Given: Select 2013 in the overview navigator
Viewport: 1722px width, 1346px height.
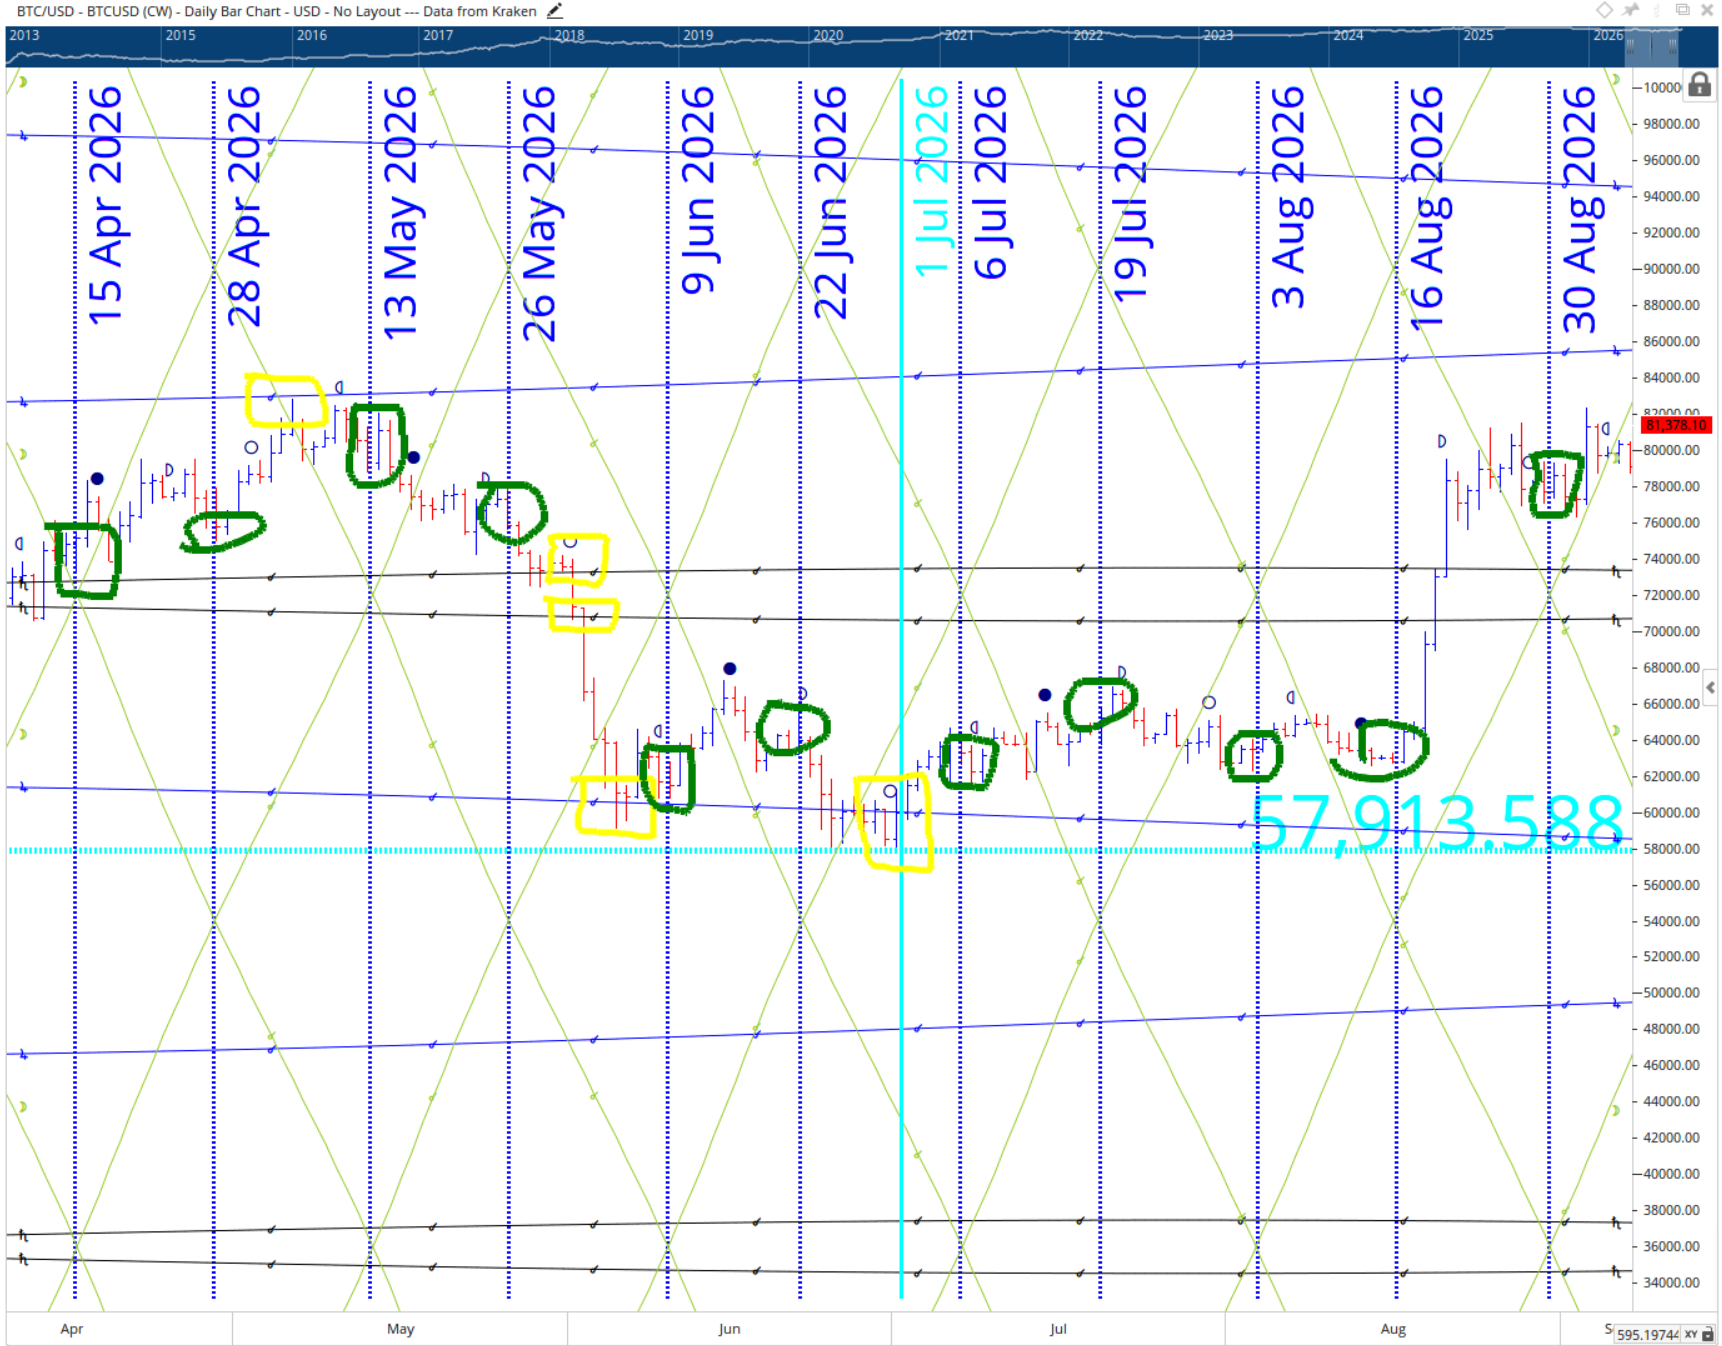Looking at the screenshot, I should (x=24, y=35).
